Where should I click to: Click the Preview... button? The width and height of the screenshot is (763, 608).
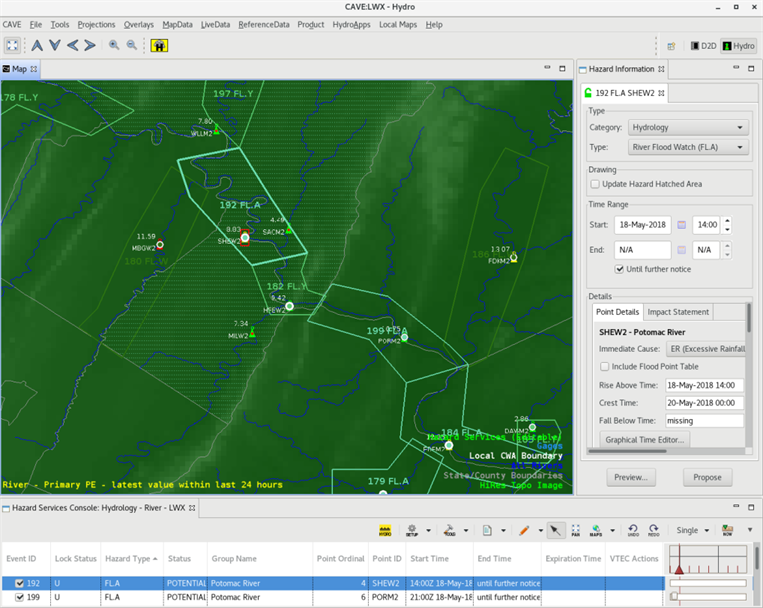point(631,478)
